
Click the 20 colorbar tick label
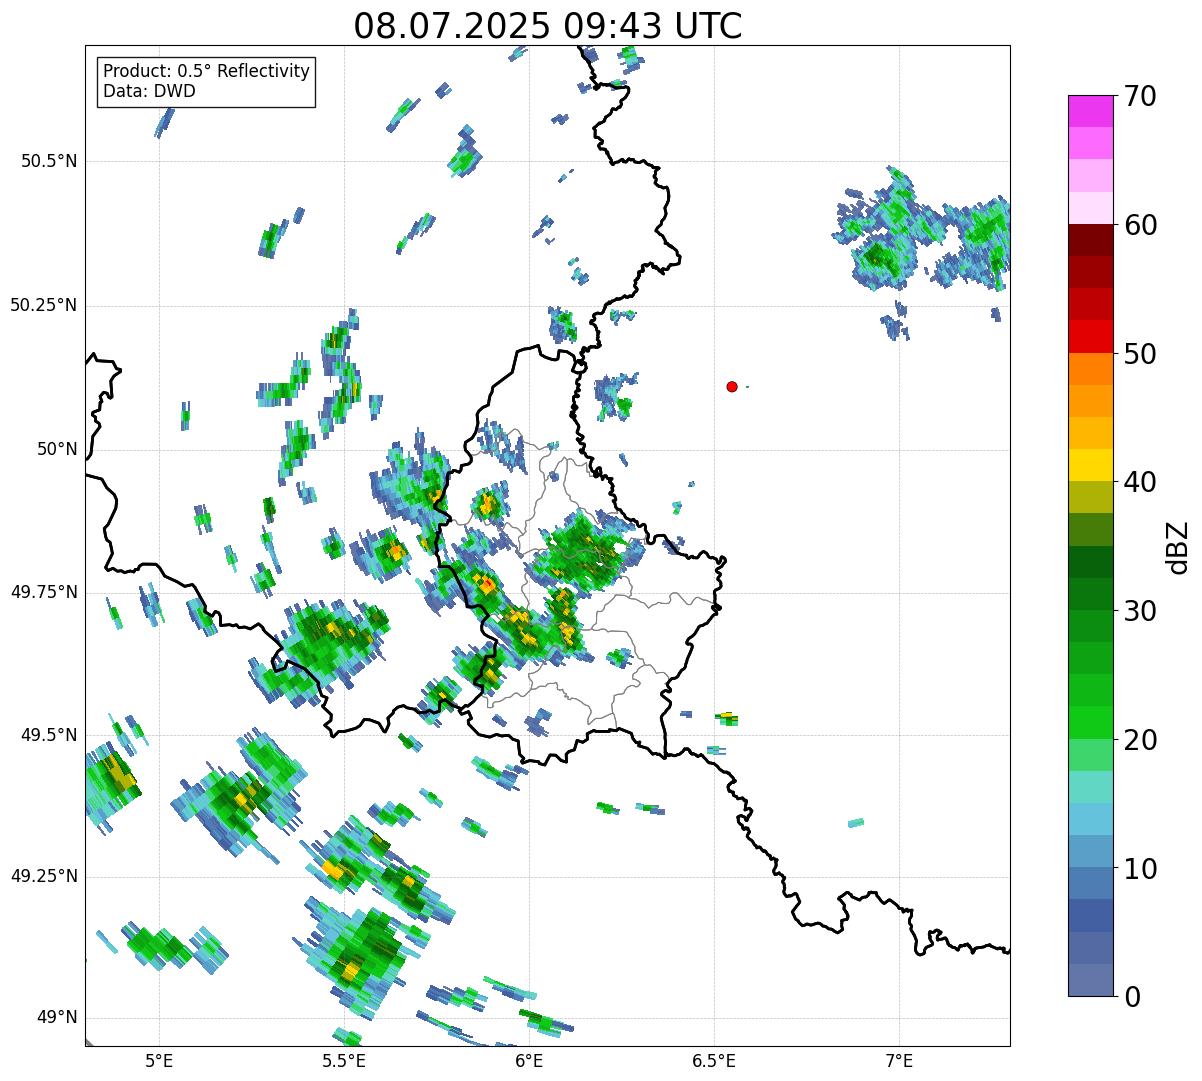tap(1140, 740)
